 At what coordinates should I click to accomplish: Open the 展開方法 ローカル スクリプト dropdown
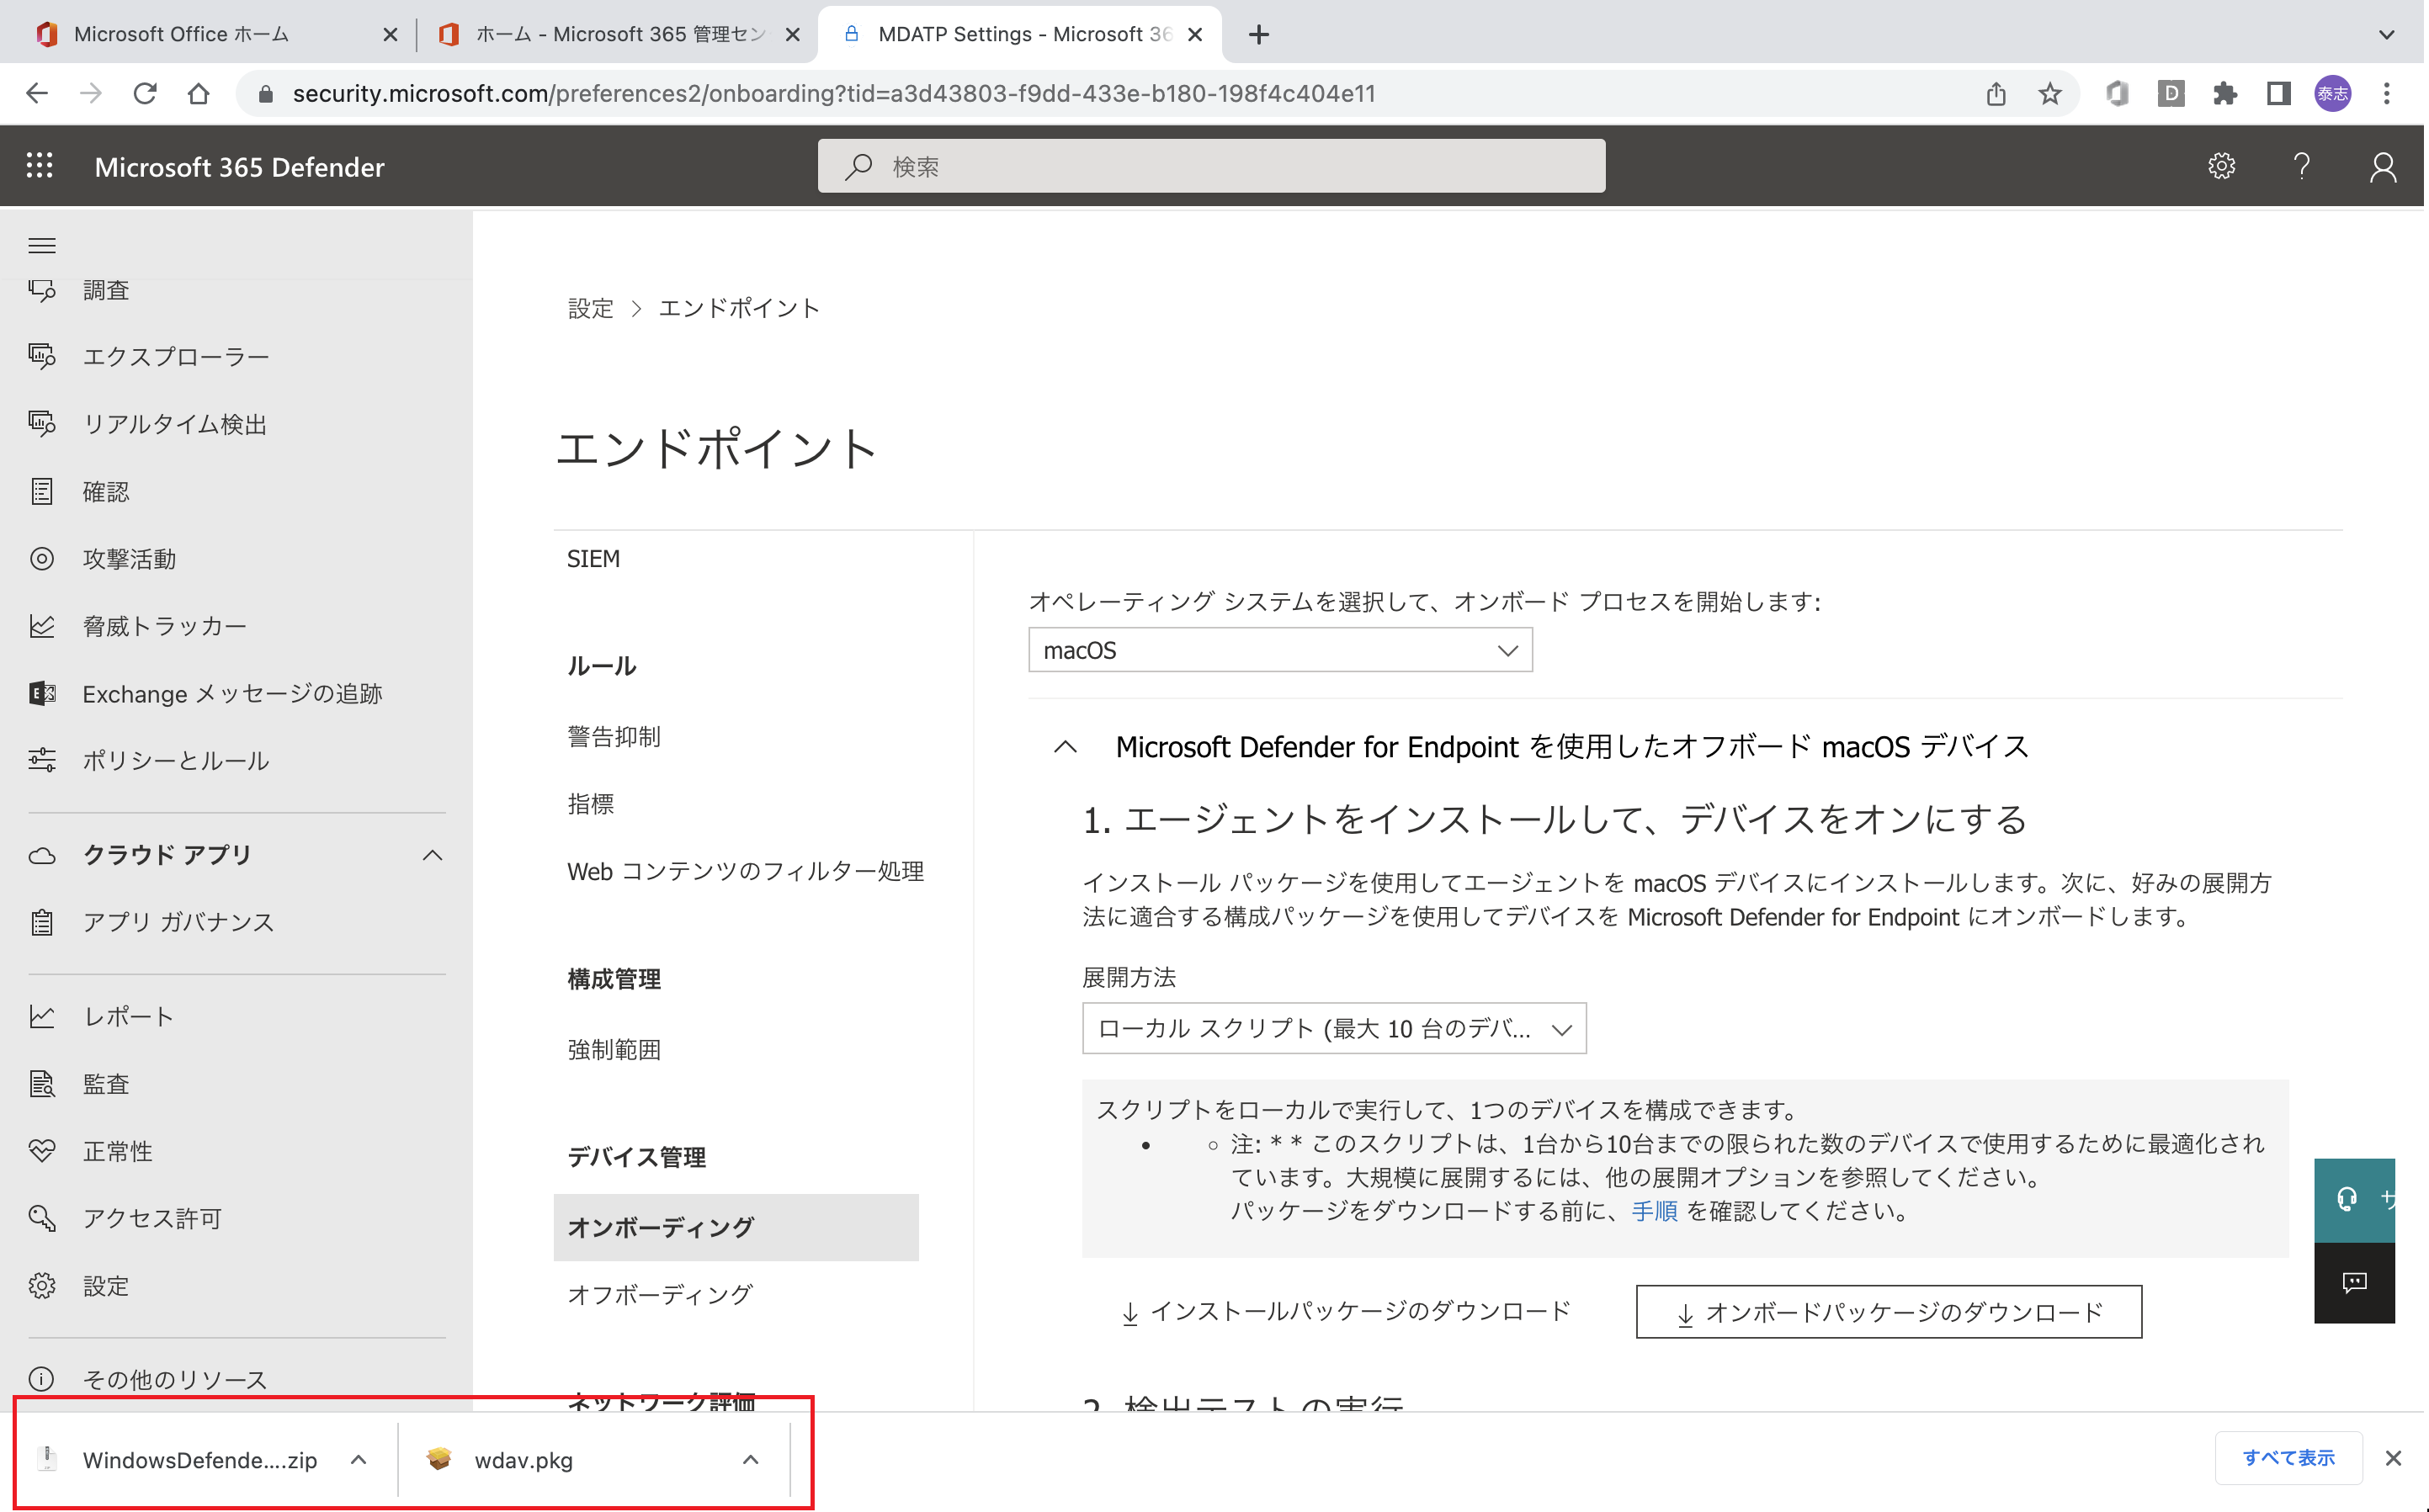tap(1334, 1028)
